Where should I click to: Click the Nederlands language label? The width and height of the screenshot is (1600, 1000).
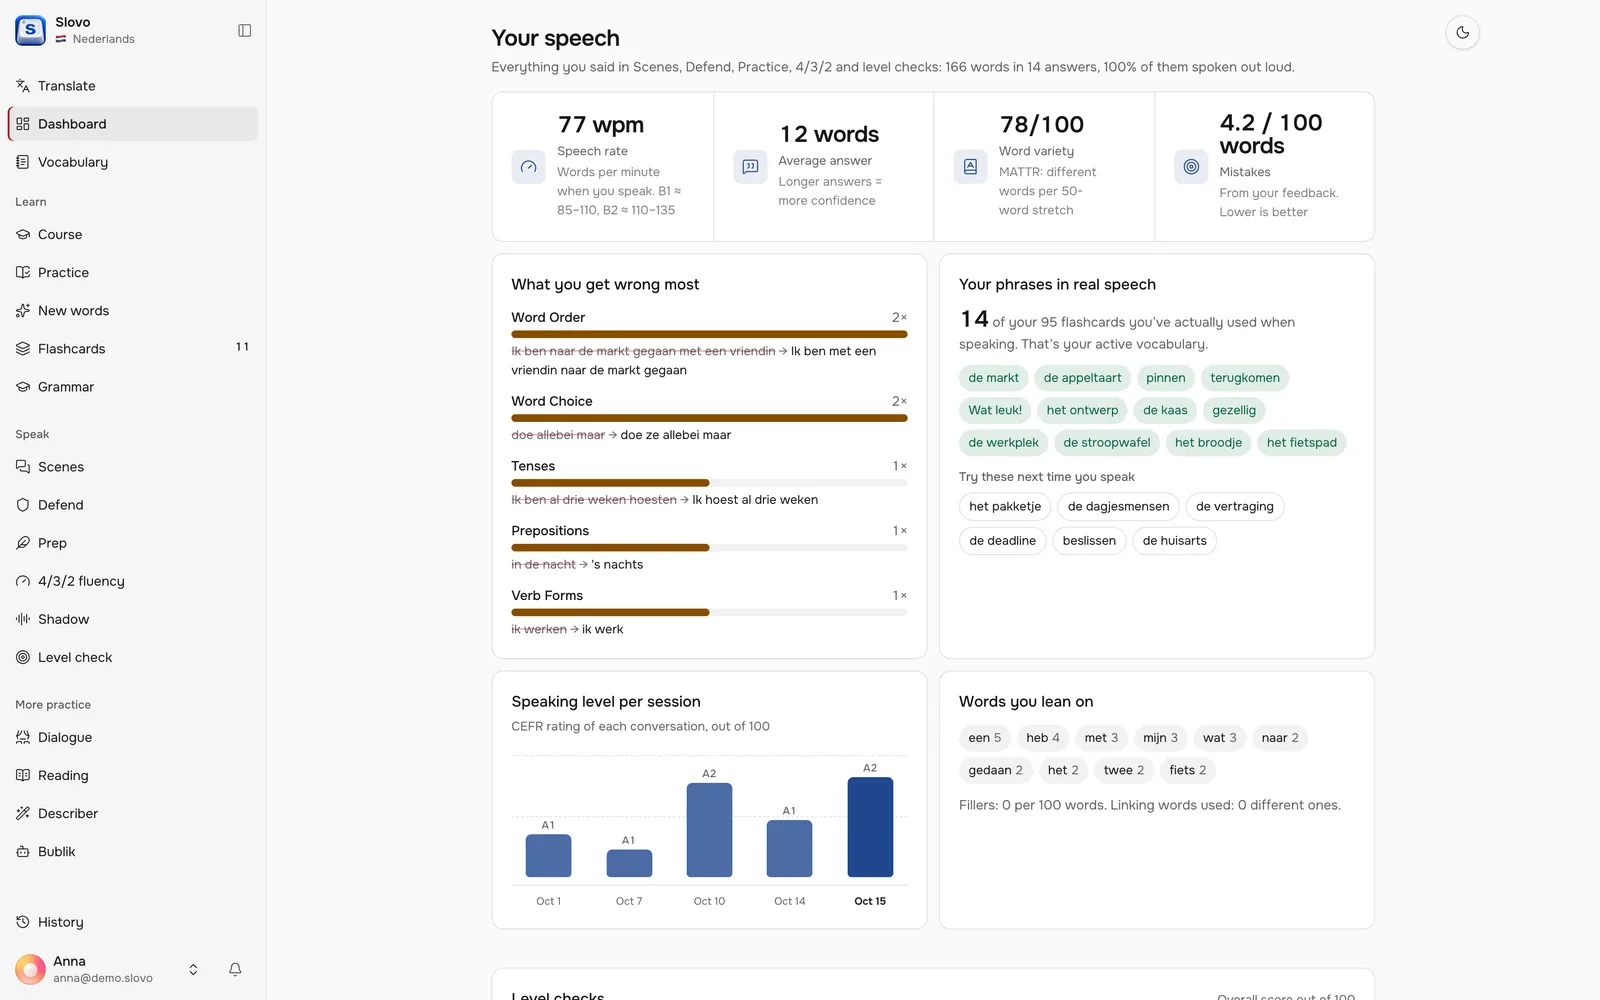[103, 39]
